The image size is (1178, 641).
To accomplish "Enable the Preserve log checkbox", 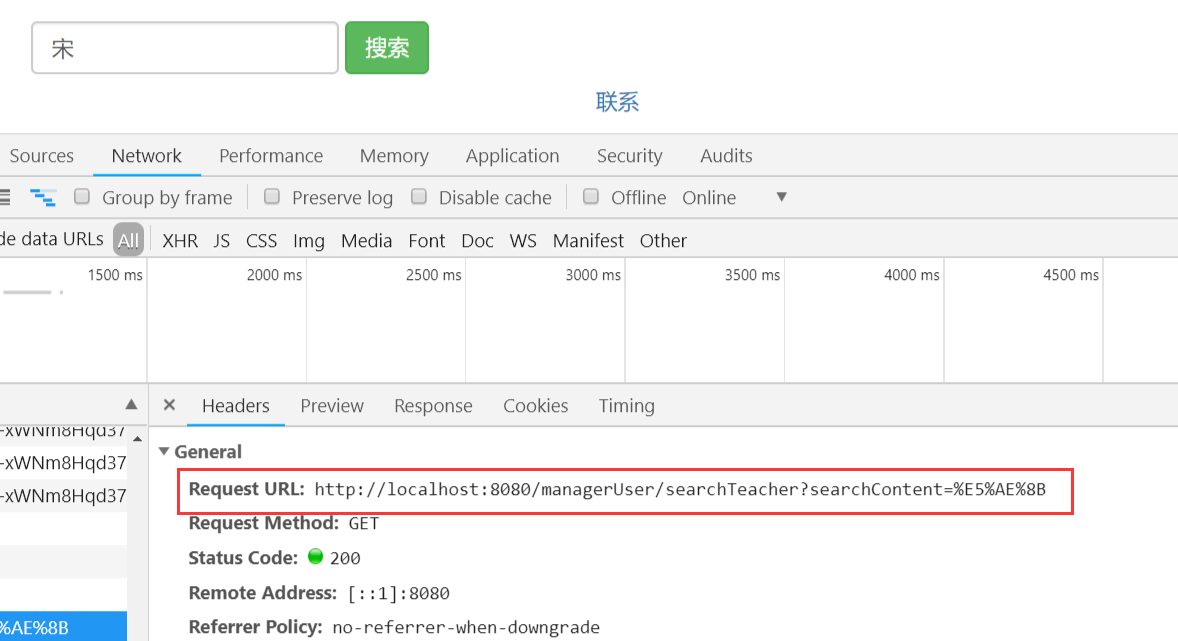I will click(272, 197).
